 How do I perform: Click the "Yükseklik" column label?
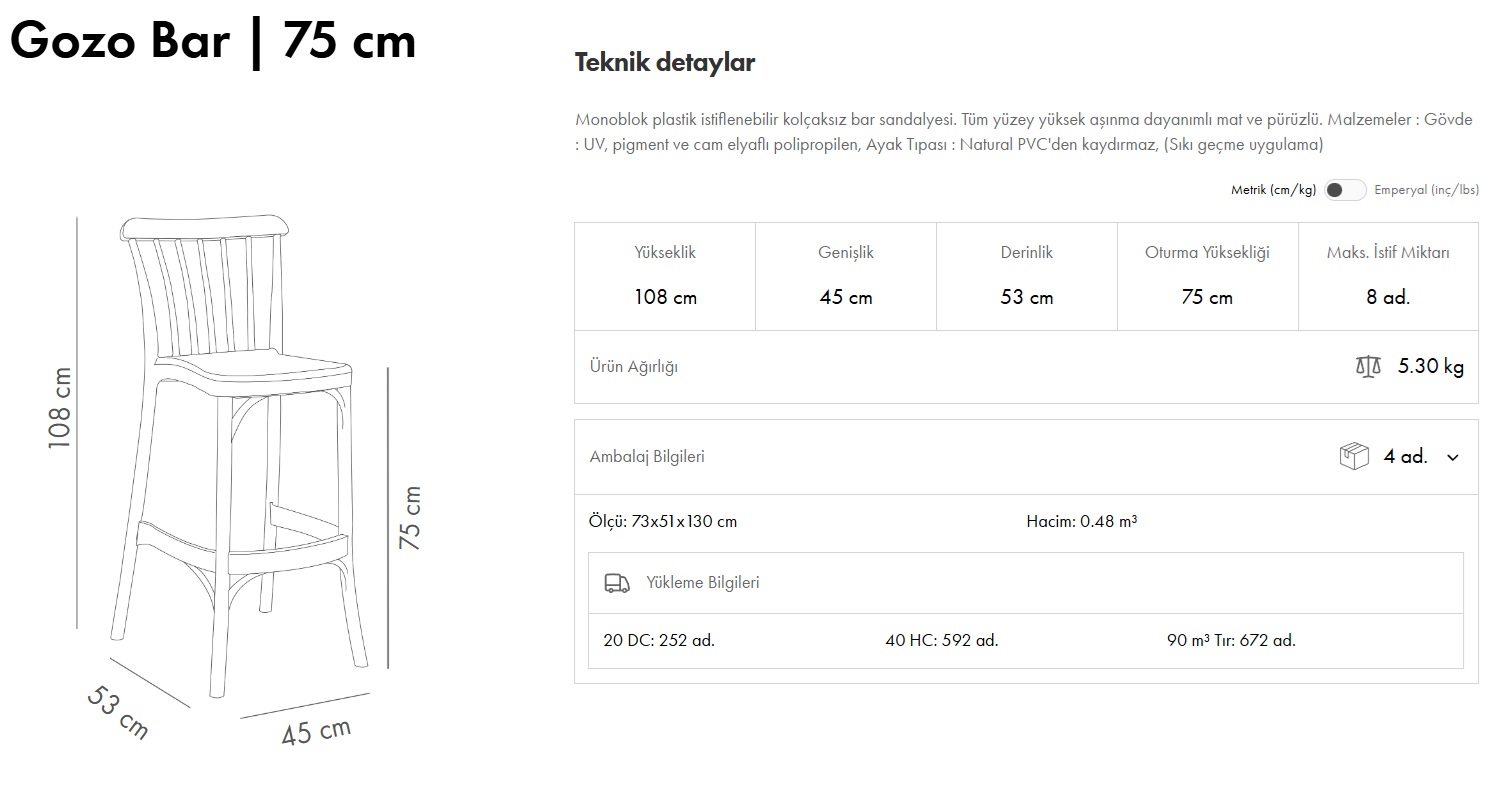pyautogui.click(x=665, y=252)
